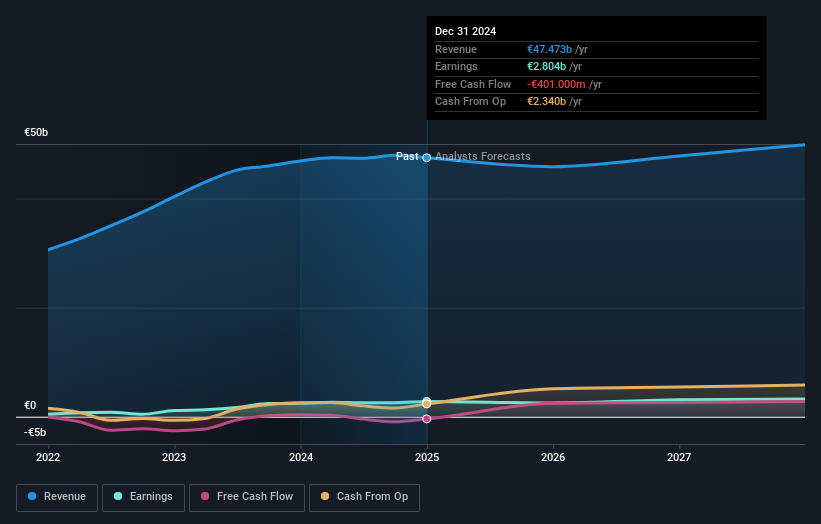This screenshot has width=821, height=524.
Task: Click the Analysts Forecasts label
Action: click(483, 157)
